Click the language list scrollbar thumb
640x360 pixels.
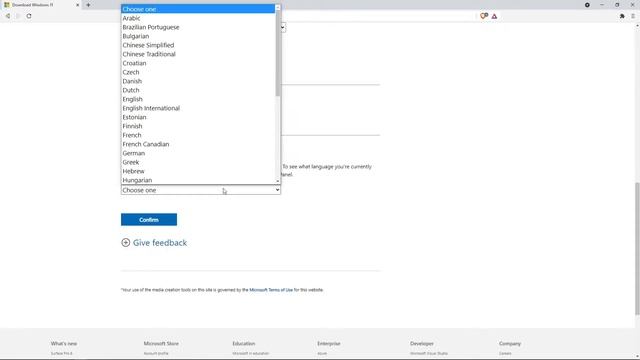[x=278, y=53]
